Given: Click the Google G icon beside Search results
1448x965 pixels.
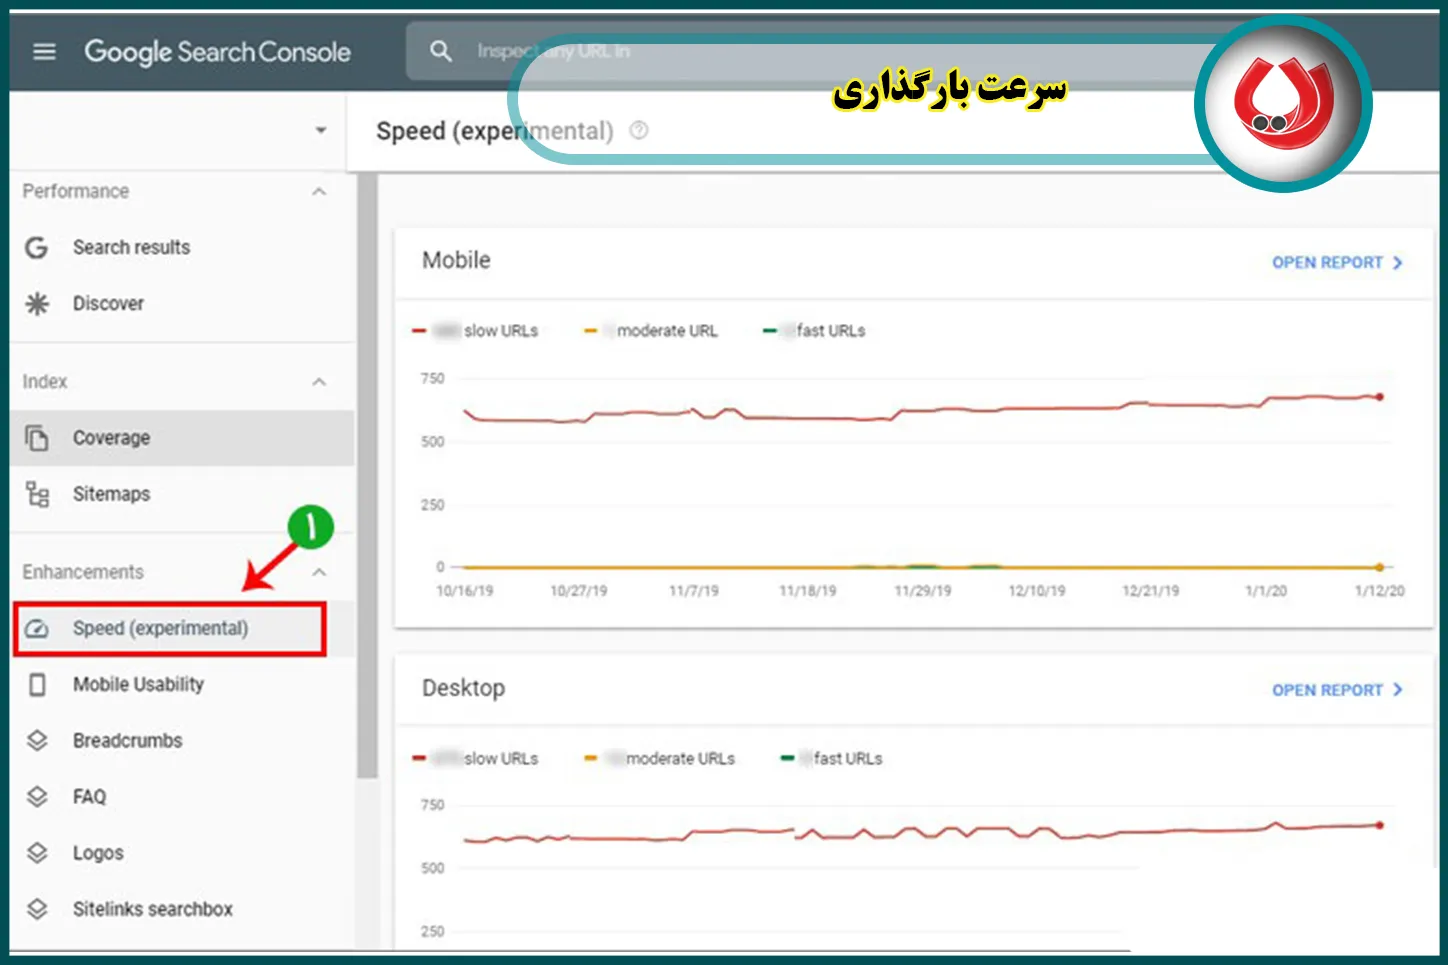Looking at the screenshot, I should click(x=36, y=247).
